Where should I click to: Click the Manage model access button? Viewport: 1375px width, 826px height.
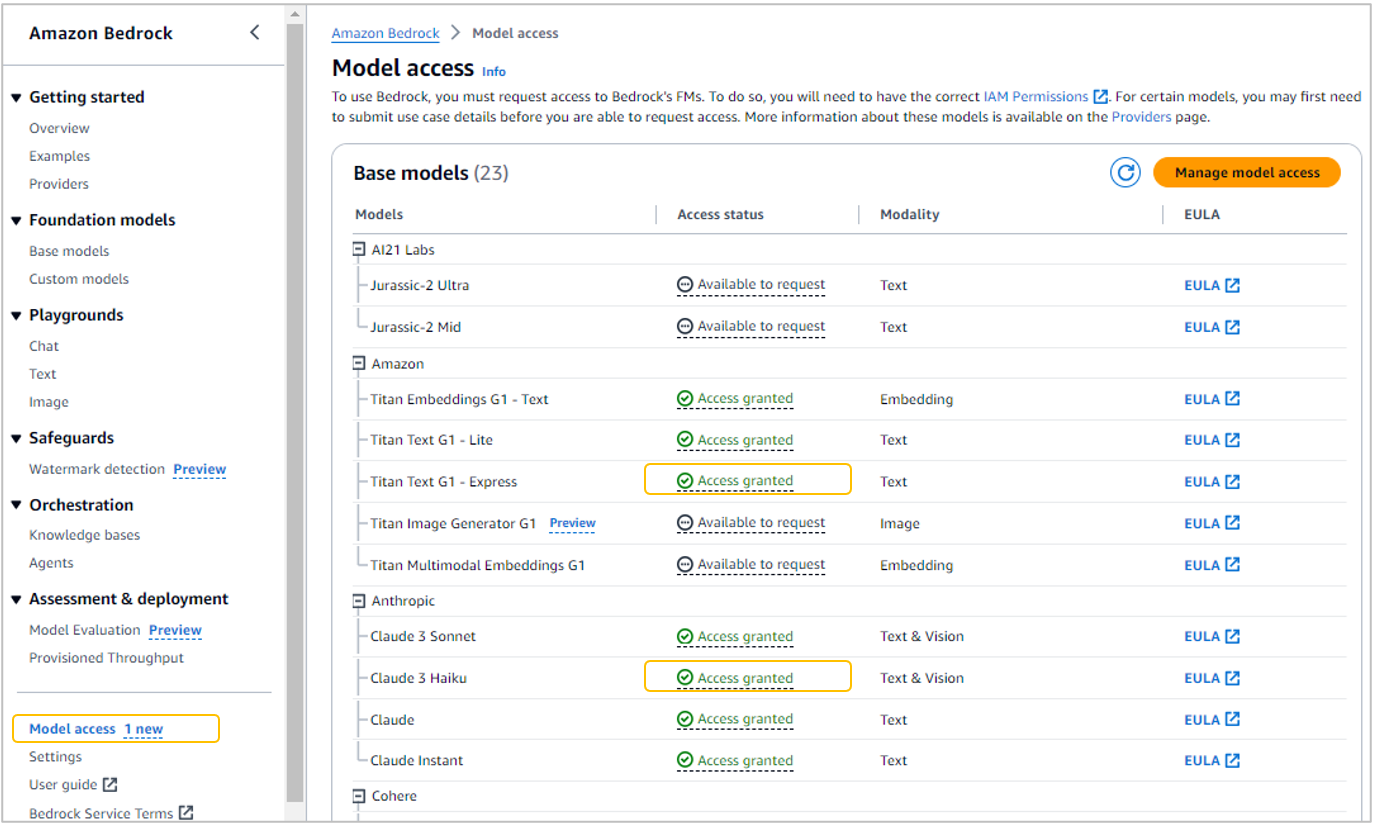tap(1247, 173)
